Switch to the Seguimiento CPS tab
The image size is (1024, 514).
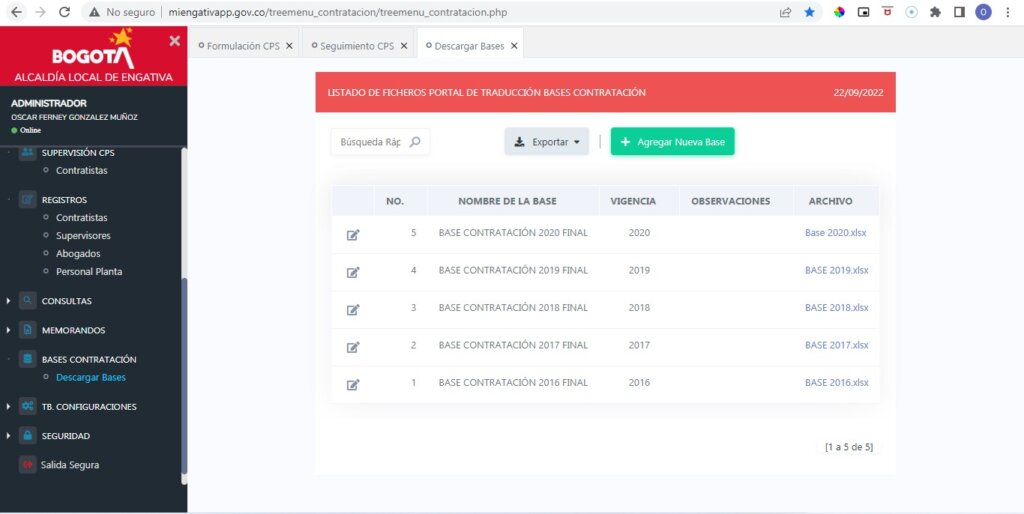click(357, 46)
